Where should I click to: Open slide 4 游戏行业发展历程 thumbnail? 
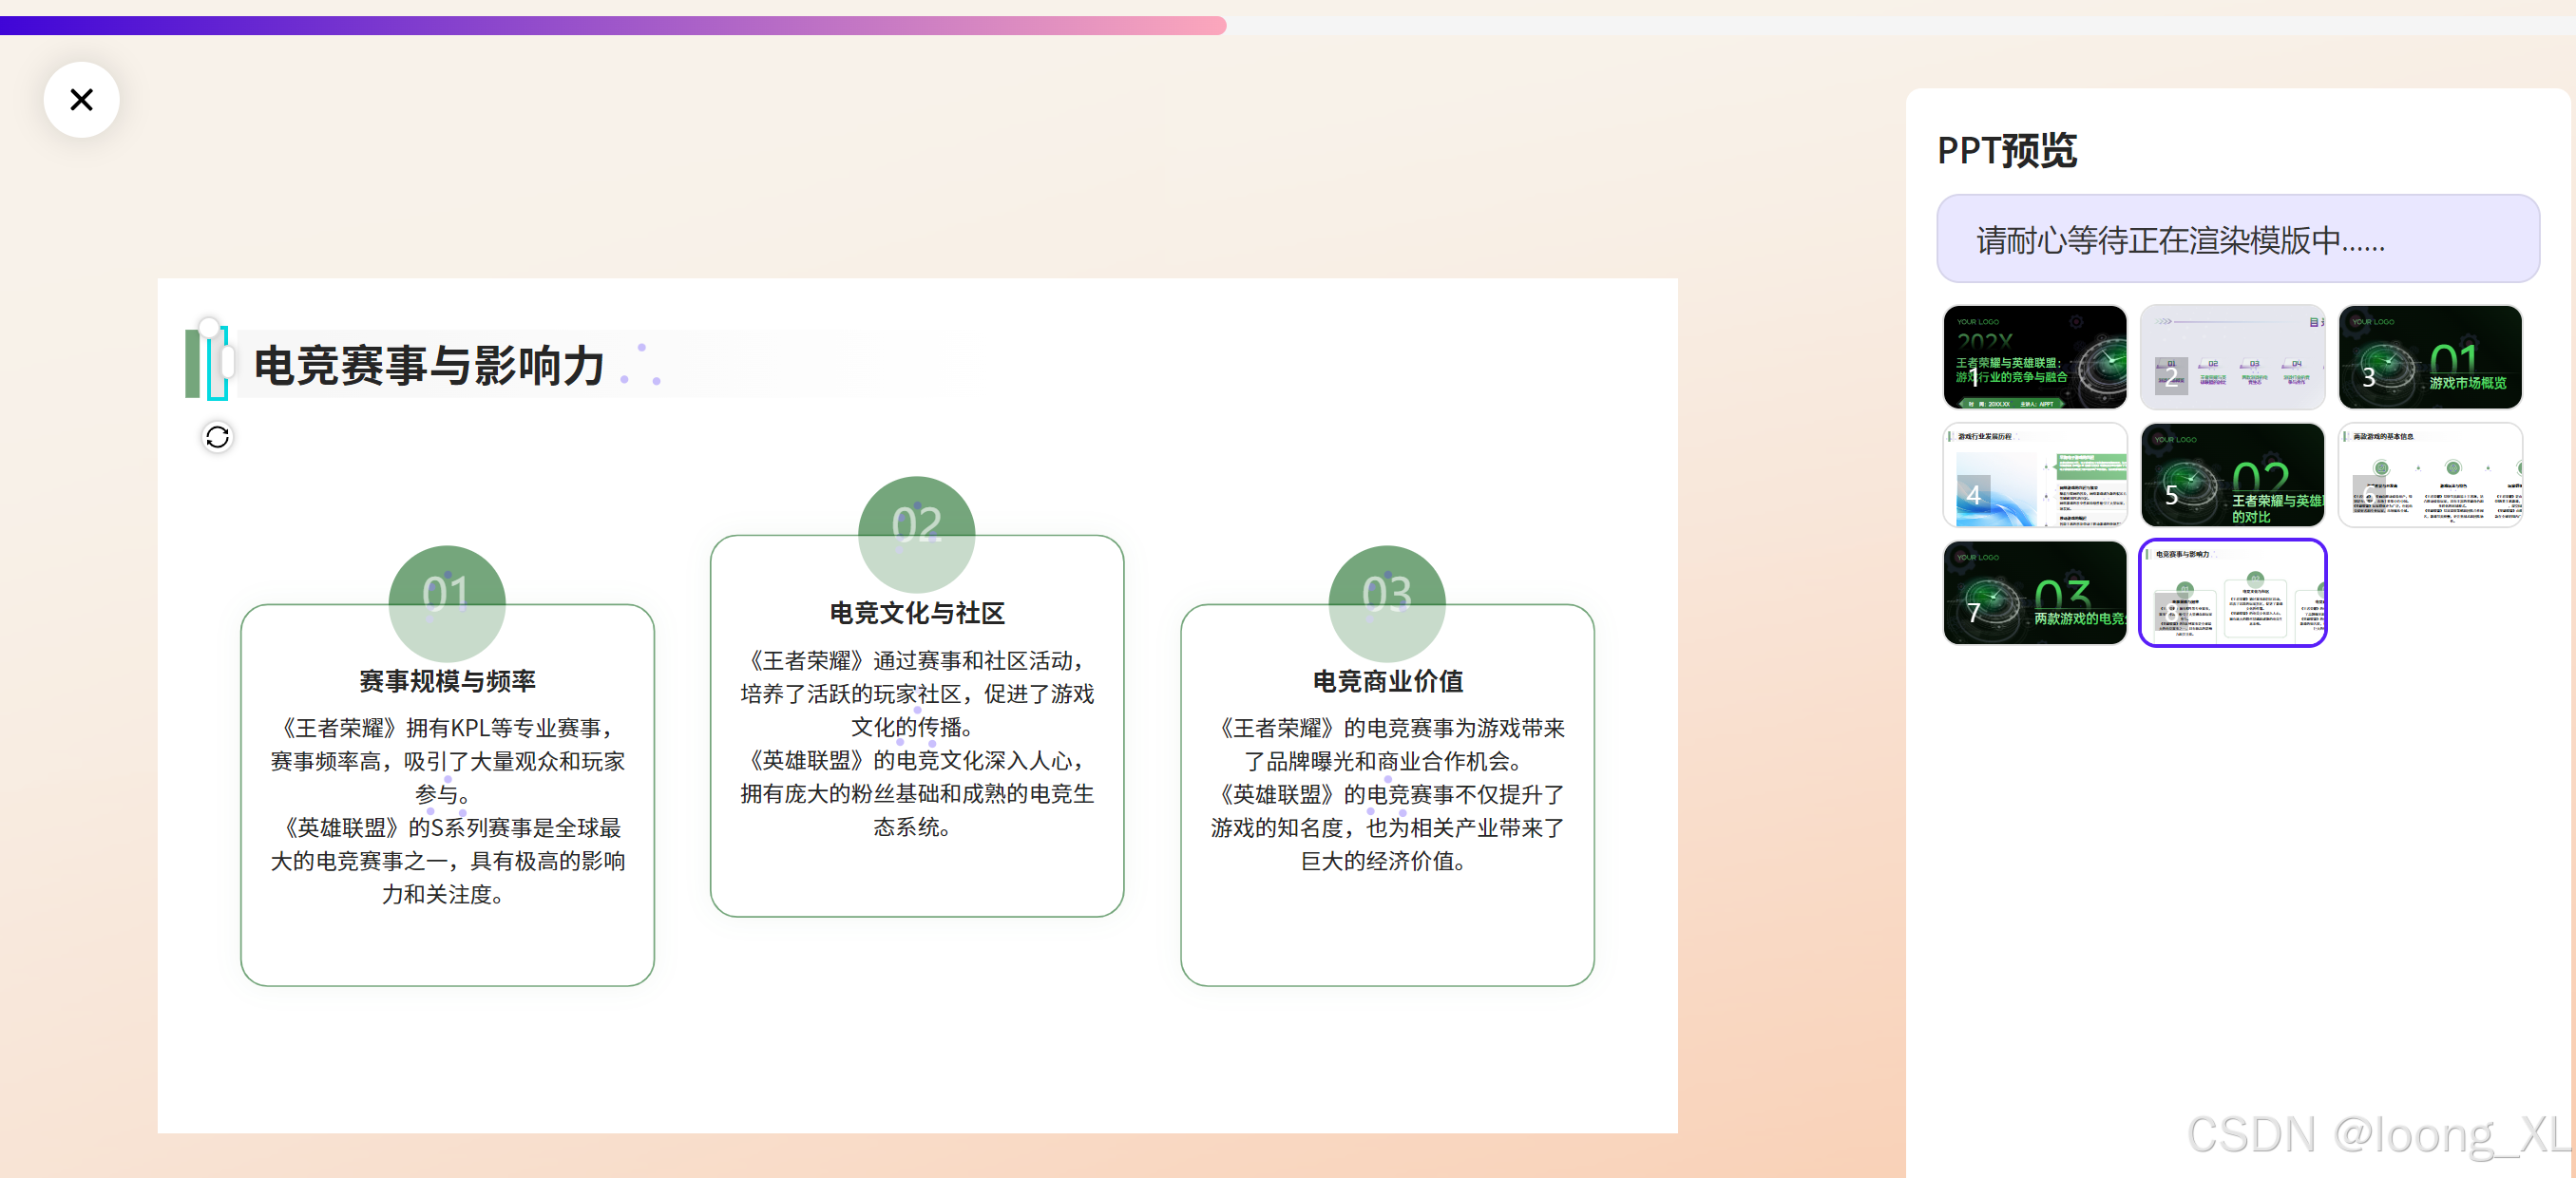pyautogui.click(x=2034, y=475)
